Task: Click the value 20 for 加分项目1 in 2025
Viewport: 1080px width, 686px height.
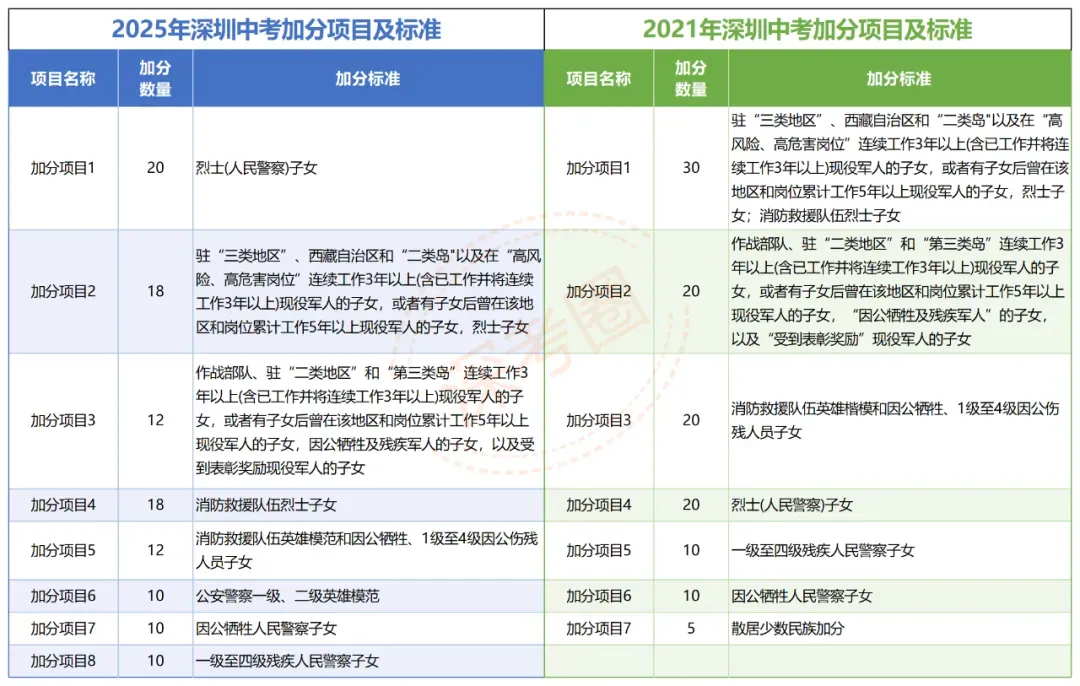Action: point(153,168)
